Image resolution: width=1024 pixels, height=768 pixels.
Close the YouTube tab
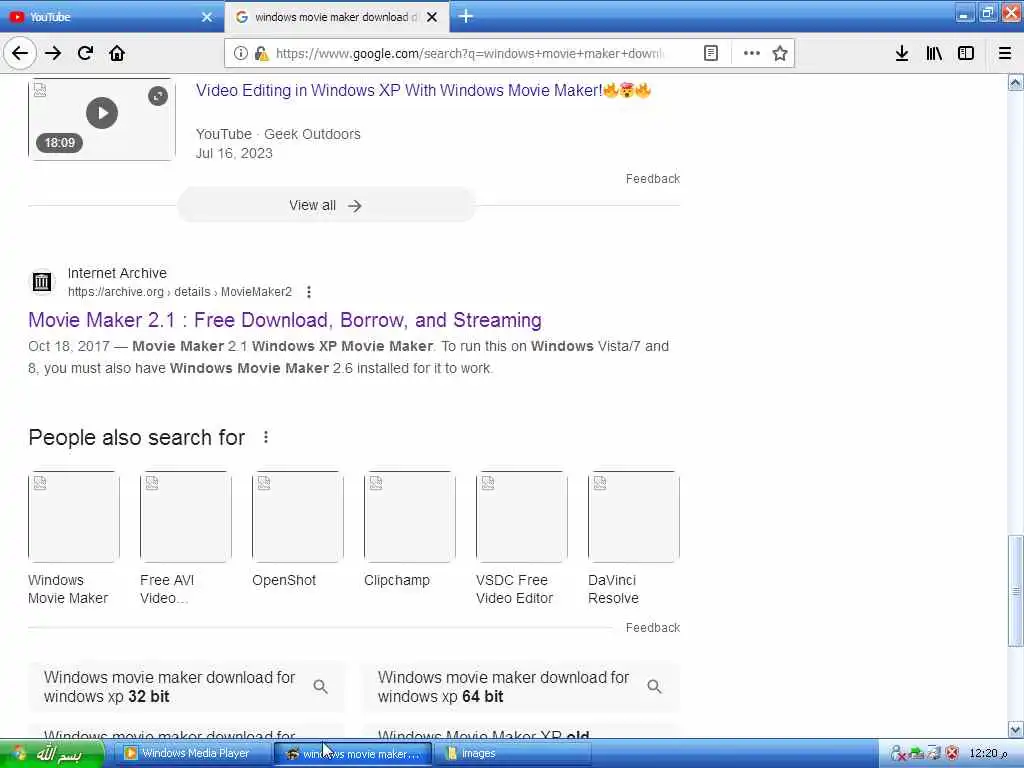click(x=207, y=17)
